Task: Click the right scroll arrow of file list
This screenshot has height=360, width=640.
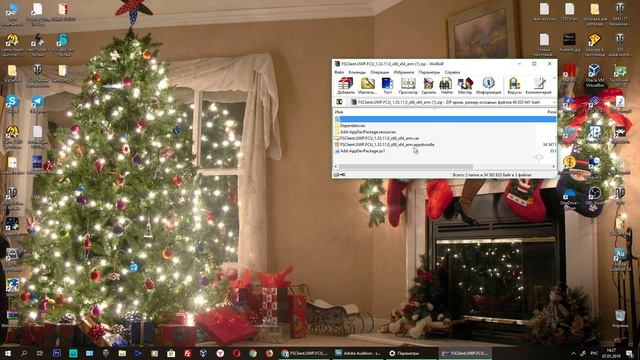Action: 554,167
